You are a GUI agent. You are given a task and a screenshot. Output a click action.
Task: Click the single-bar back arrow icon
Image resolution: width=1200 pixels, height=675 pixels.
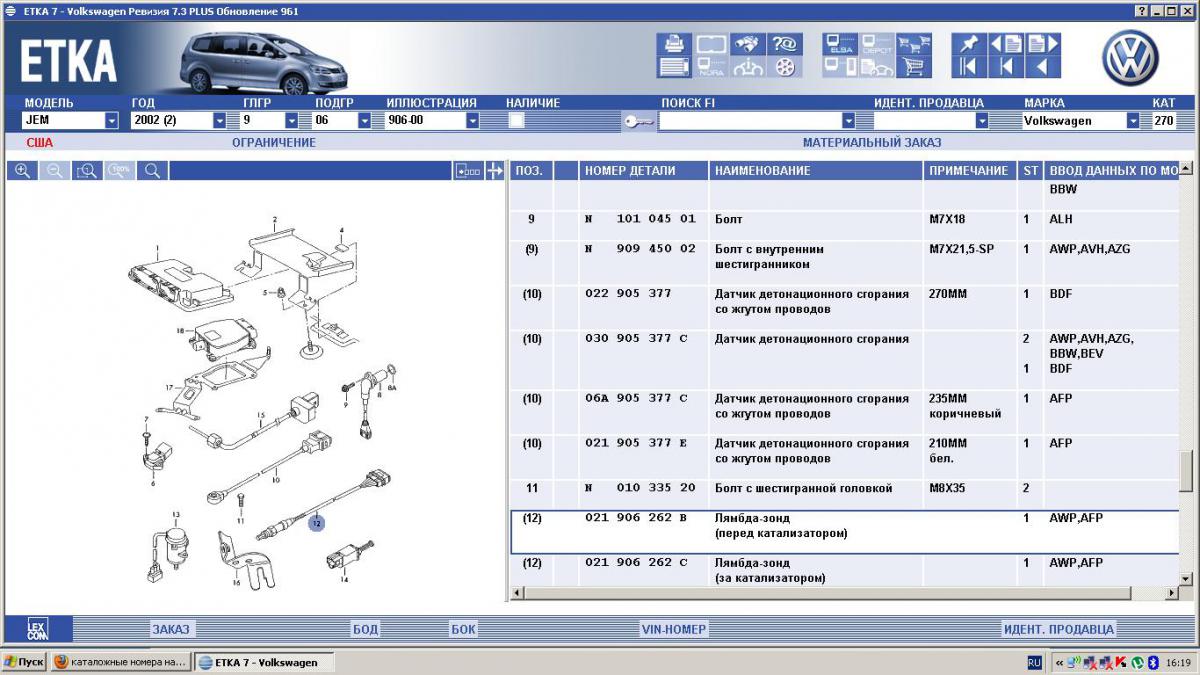coord(1006,67)
